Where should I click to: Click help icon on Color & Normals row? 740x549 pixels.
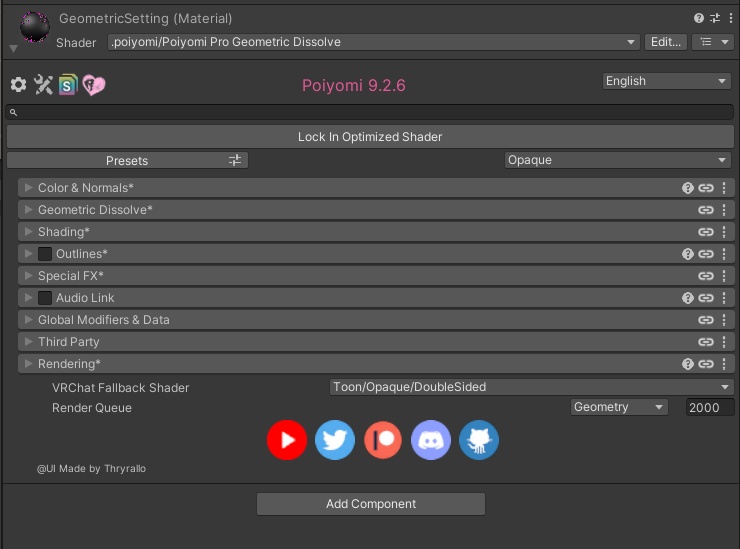[688, 188]
